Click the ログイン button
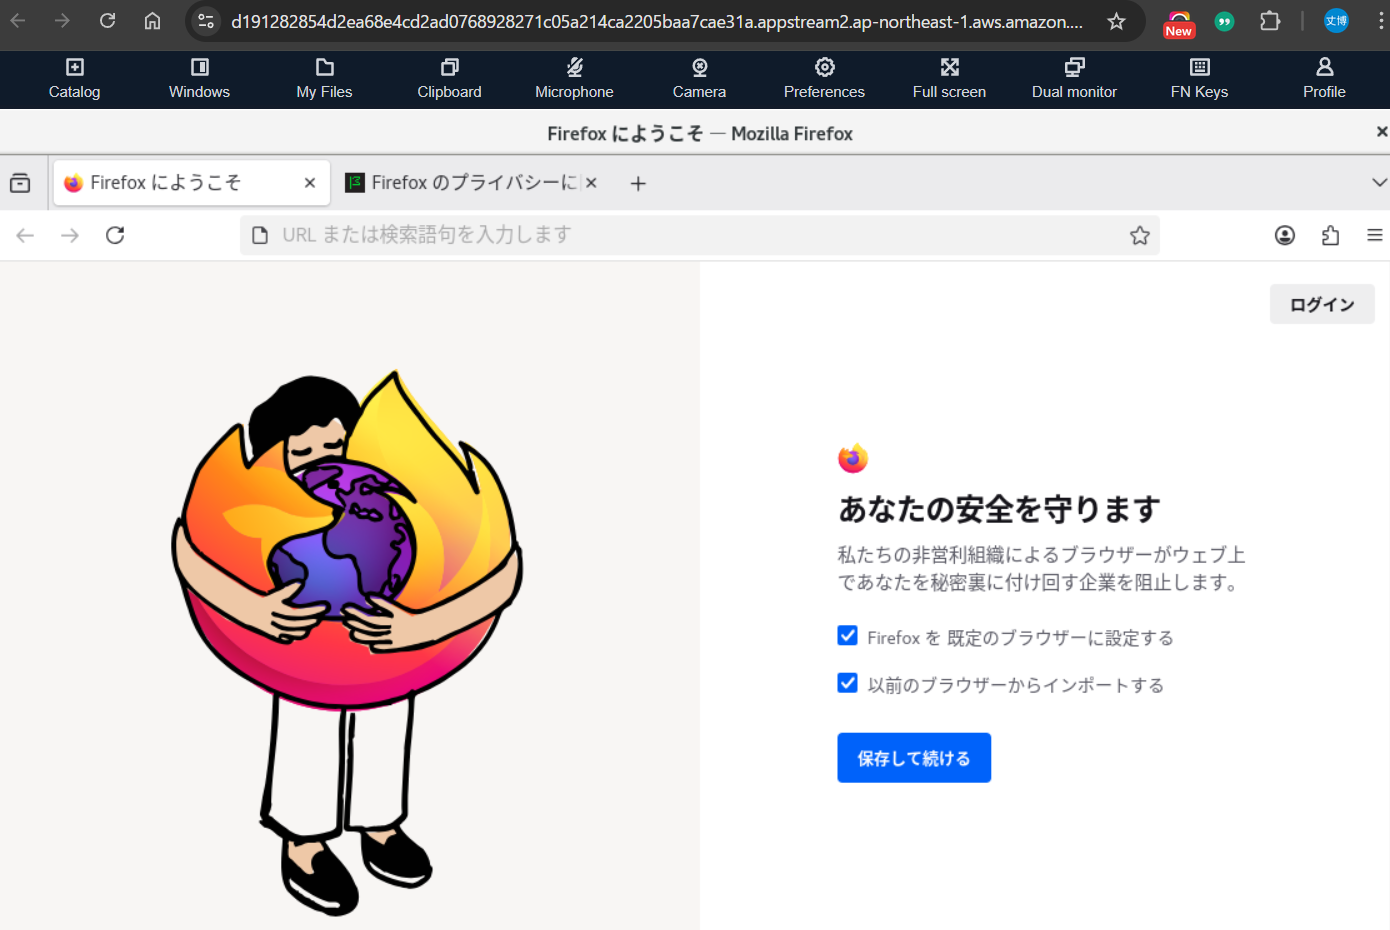Screen dimensions: 1390x930 pos(1322,304)
